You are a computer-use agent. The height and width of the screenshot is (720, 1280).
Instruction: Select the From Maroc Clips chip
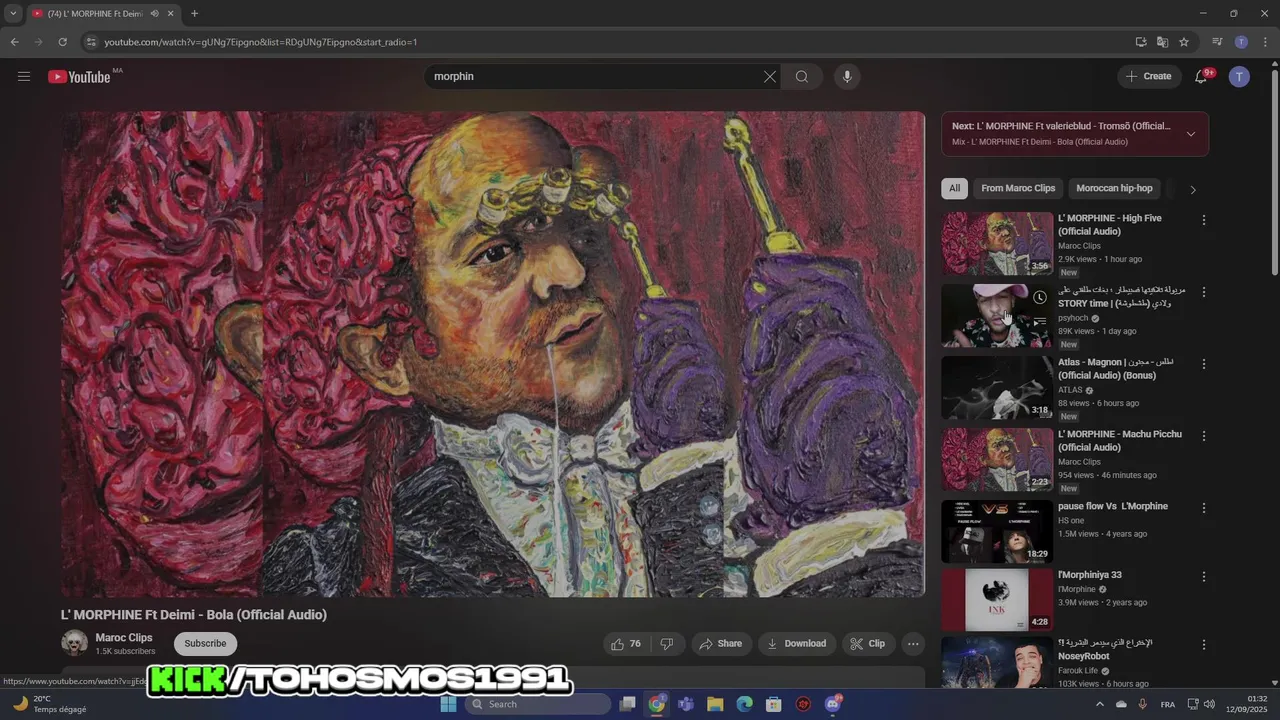[x=1018, y=188]
